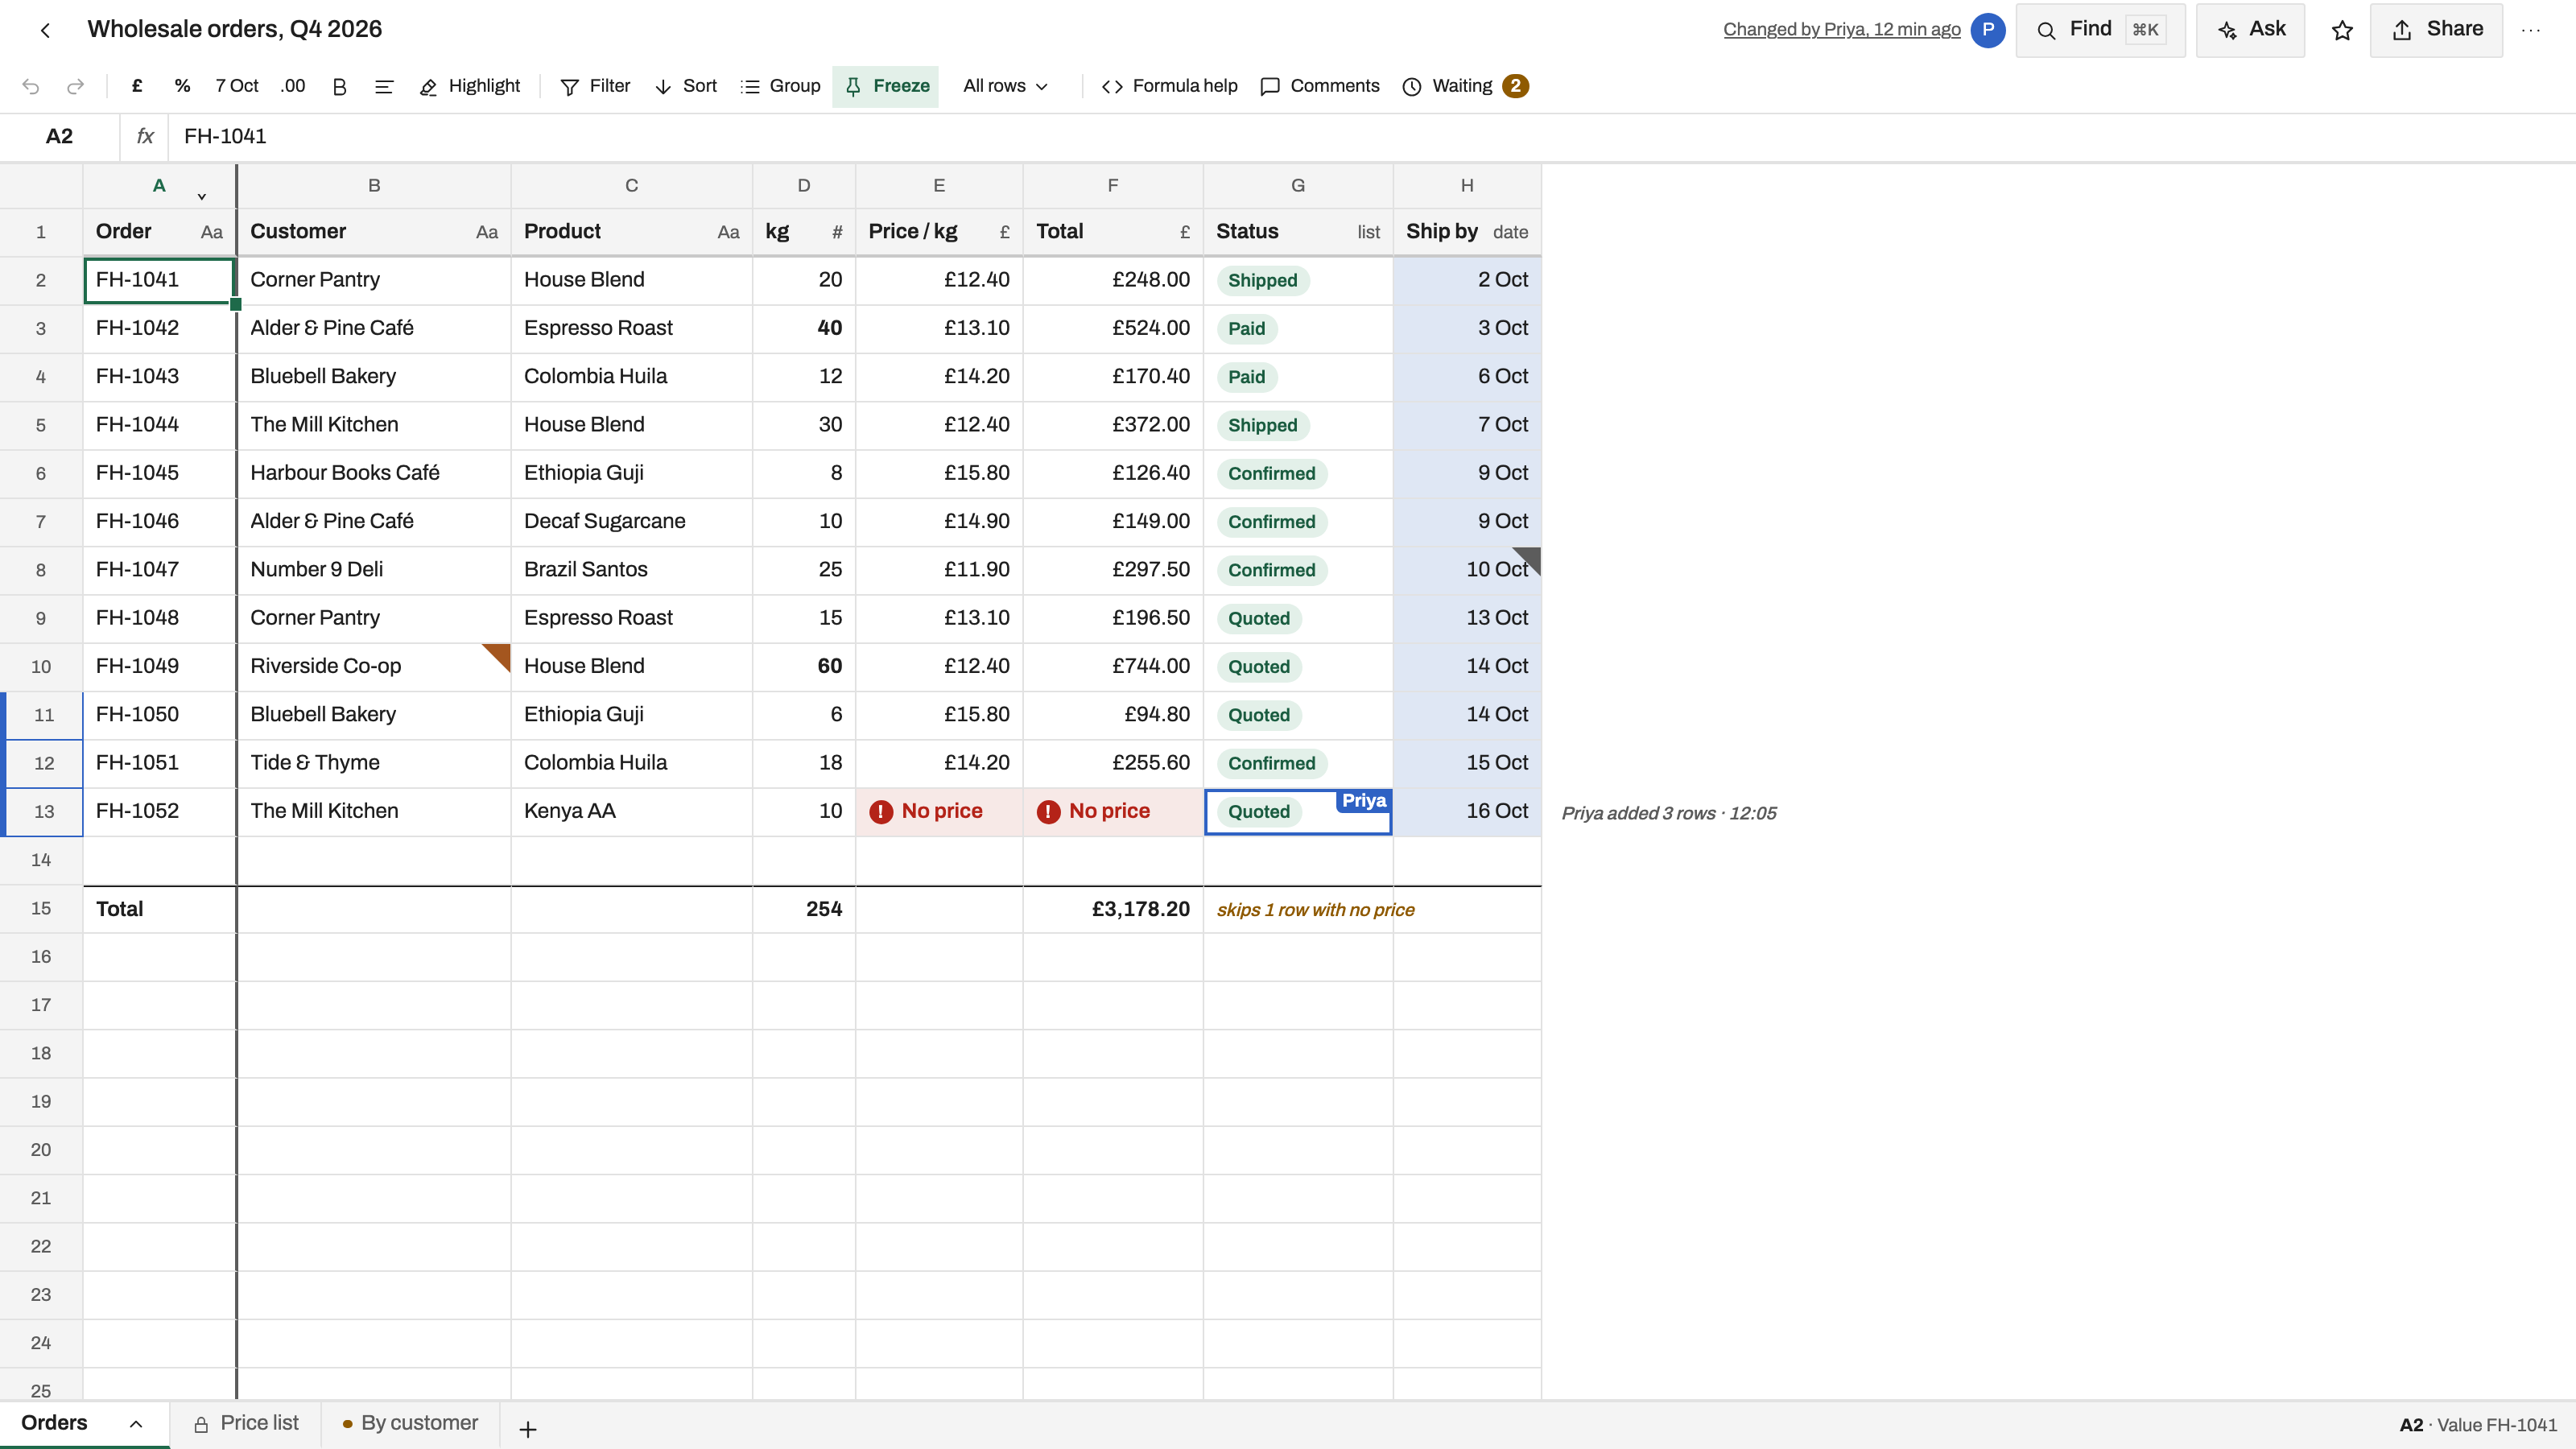This screenshot has height=1449, width=2576.
Task: Expand column A header dropdown arrow
Action: [202, 196]
